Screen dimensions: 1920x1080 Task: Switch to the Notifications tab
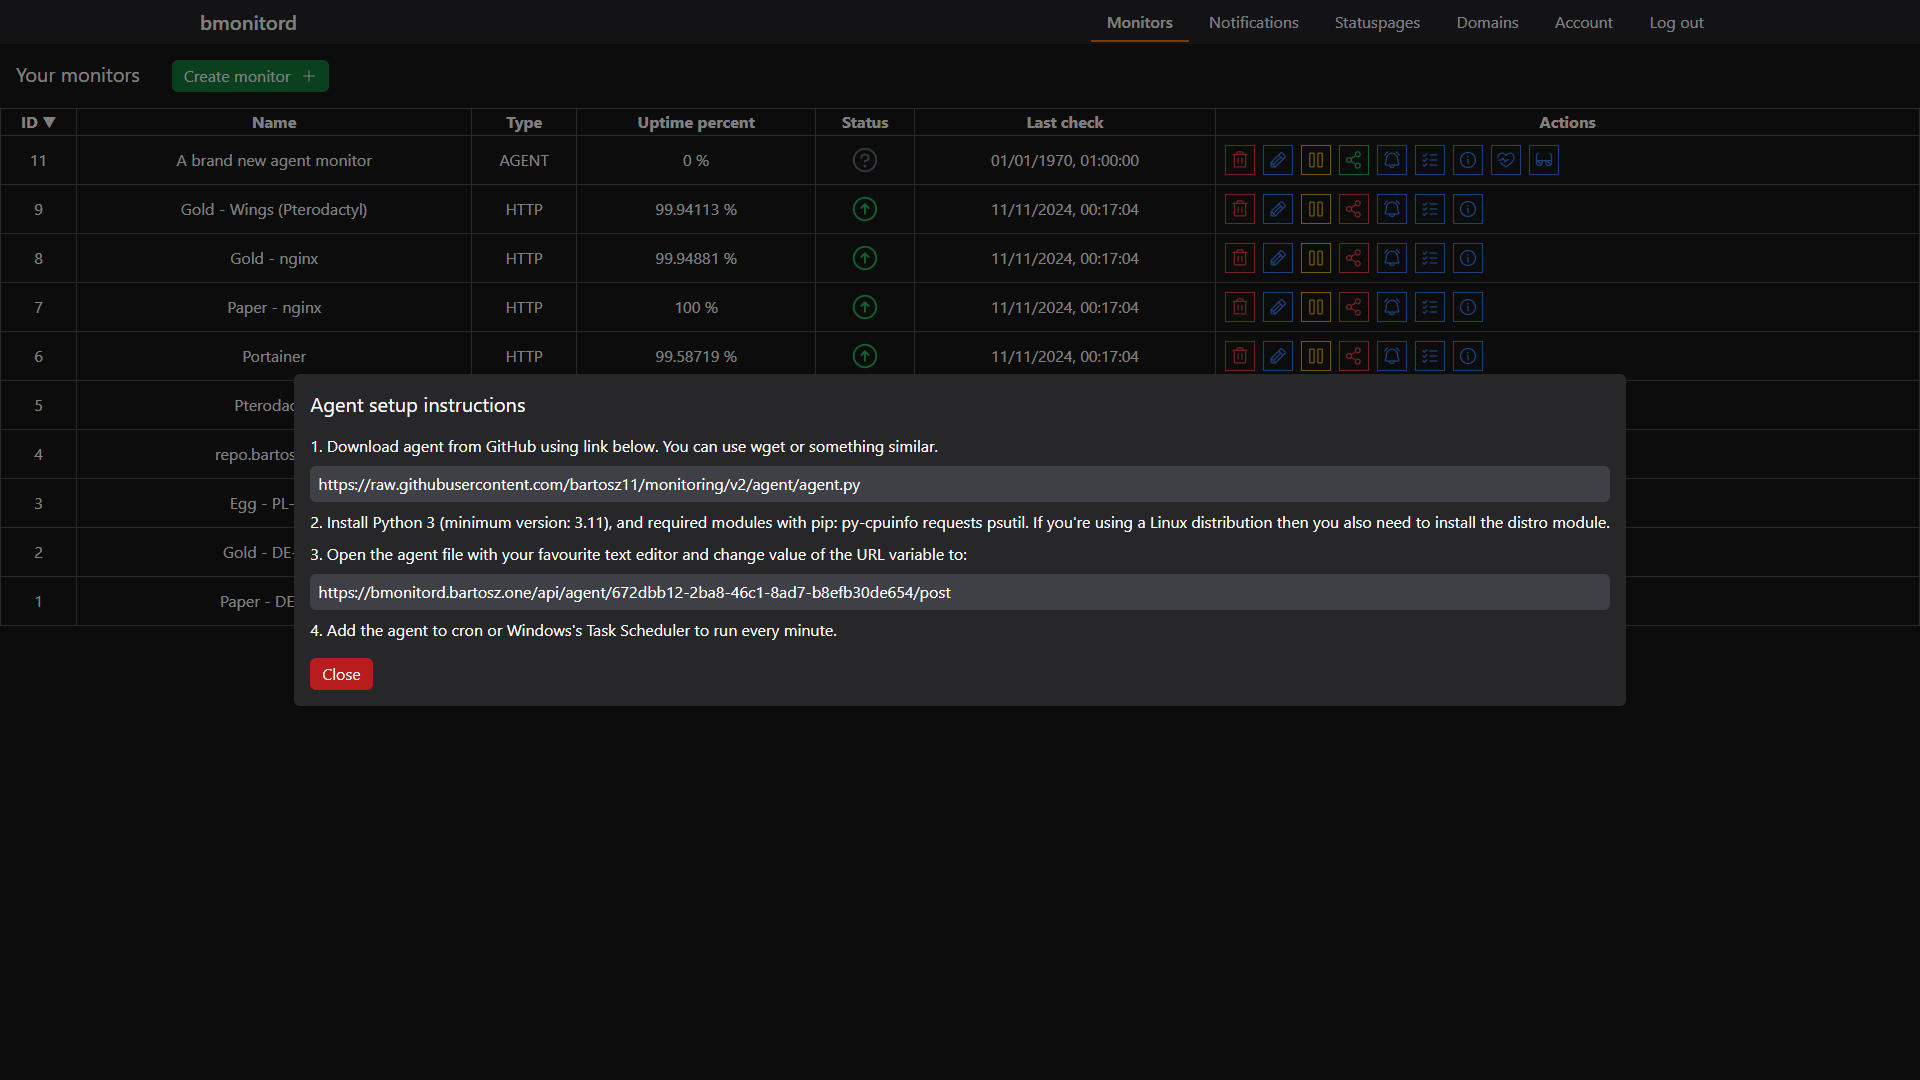pos(1253,22)
